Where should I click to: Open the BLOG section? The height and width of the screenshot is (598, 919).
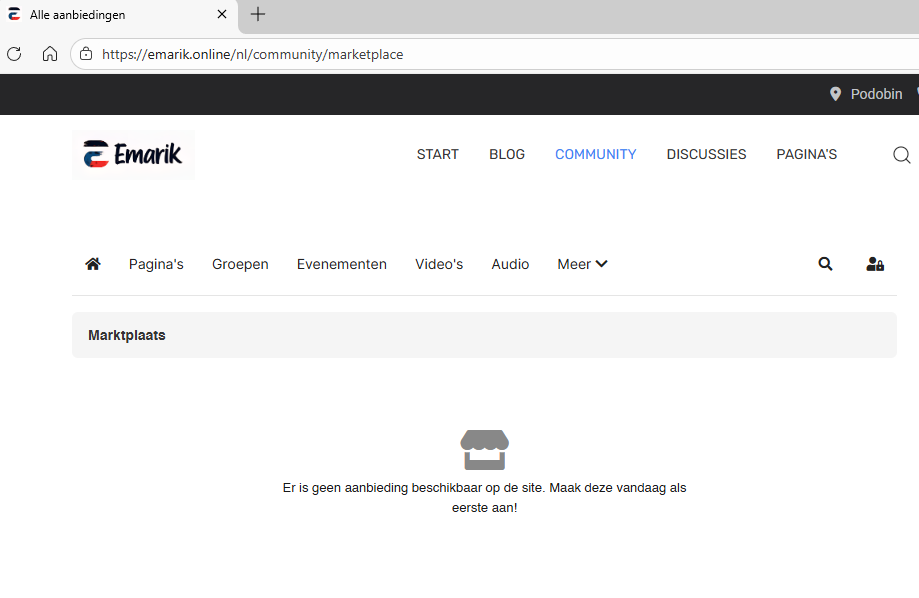(x=506, y=154)
